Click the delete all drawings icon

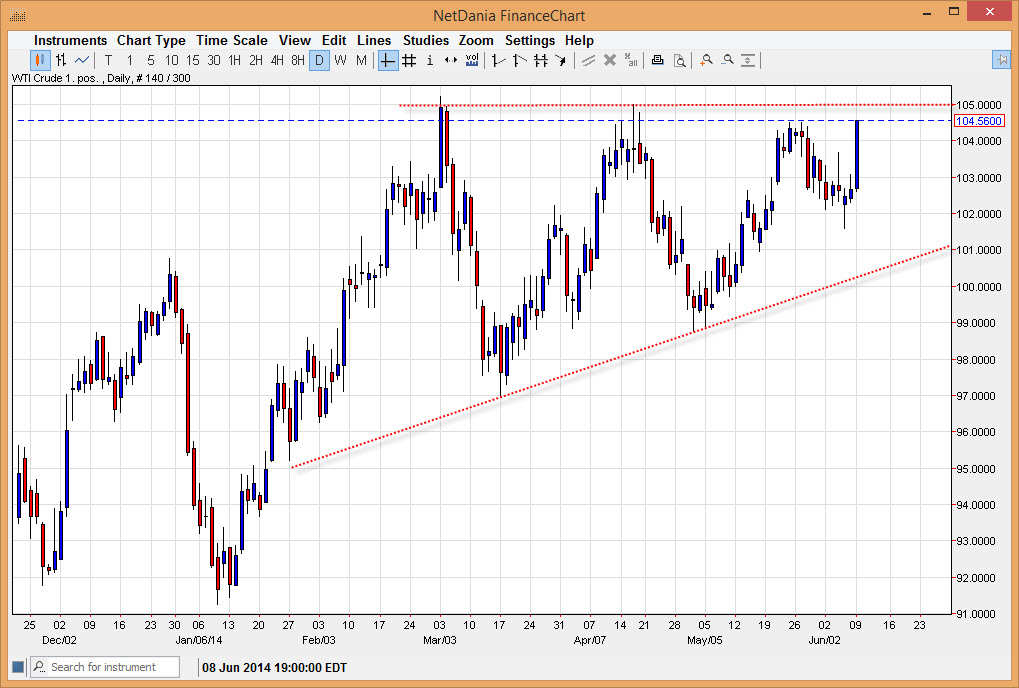[x=631, y=60]
